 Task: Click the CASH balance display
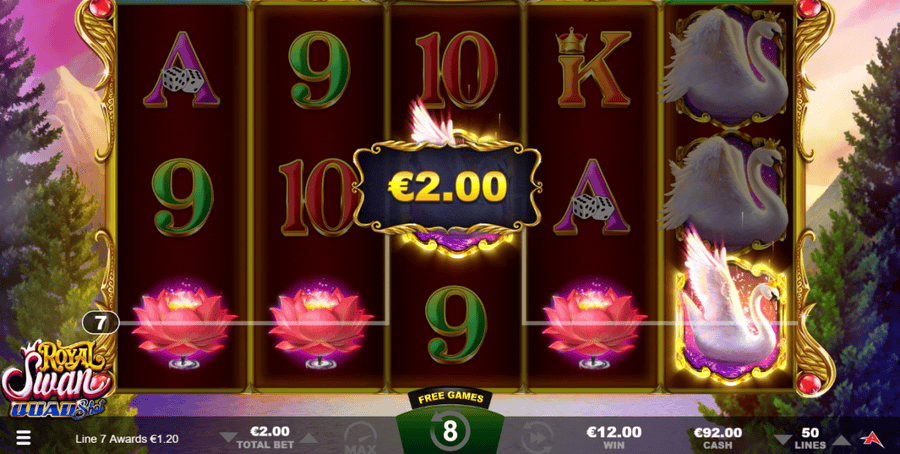click(718, 438)
